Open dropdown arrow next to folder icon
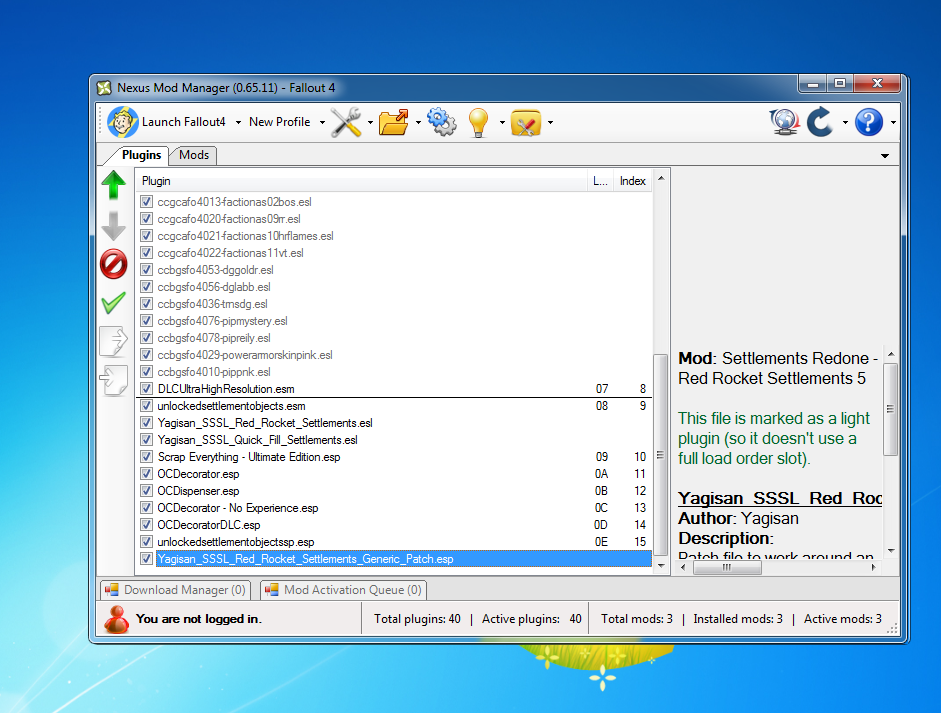The height and width of the screenshot is (713, 941). (418, 122)
